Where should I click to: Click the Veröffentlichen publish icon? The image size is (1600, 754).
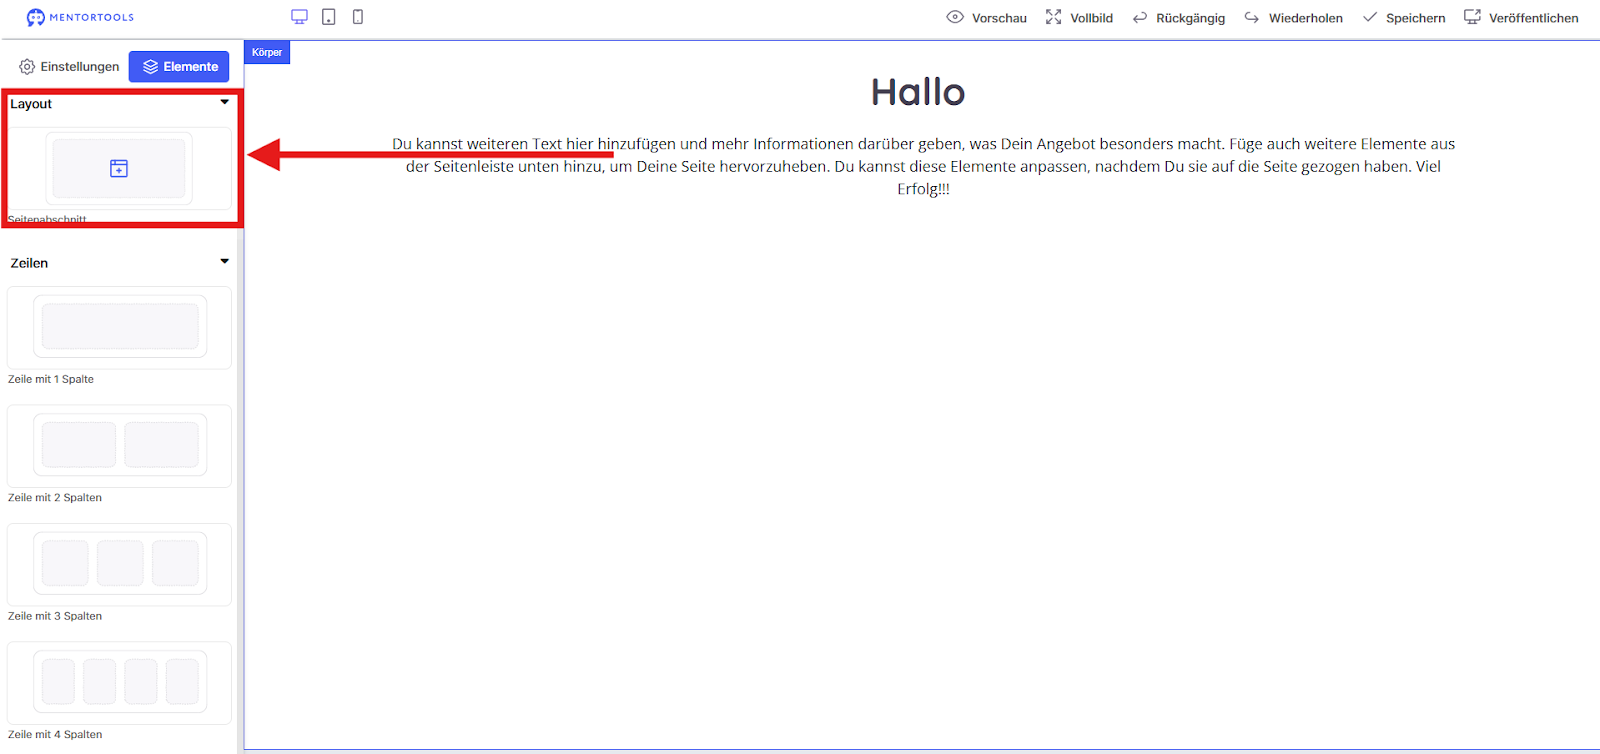tap(1472, 17)
